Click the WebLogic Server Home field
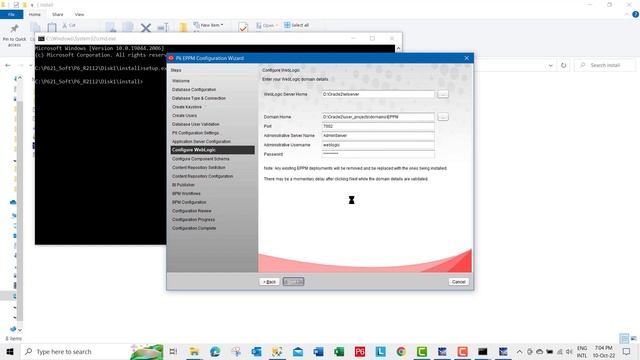 (378, 94)
